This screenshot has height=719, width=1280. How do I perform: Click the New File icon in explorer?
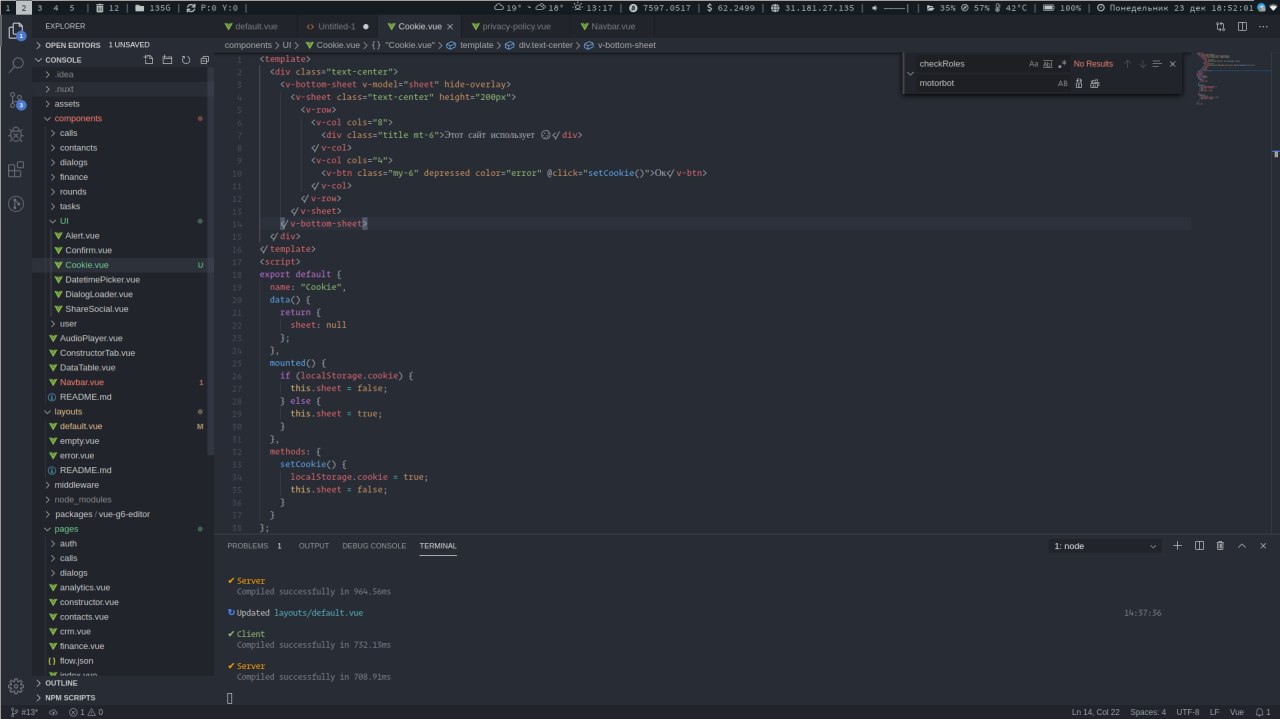[149, 60]
